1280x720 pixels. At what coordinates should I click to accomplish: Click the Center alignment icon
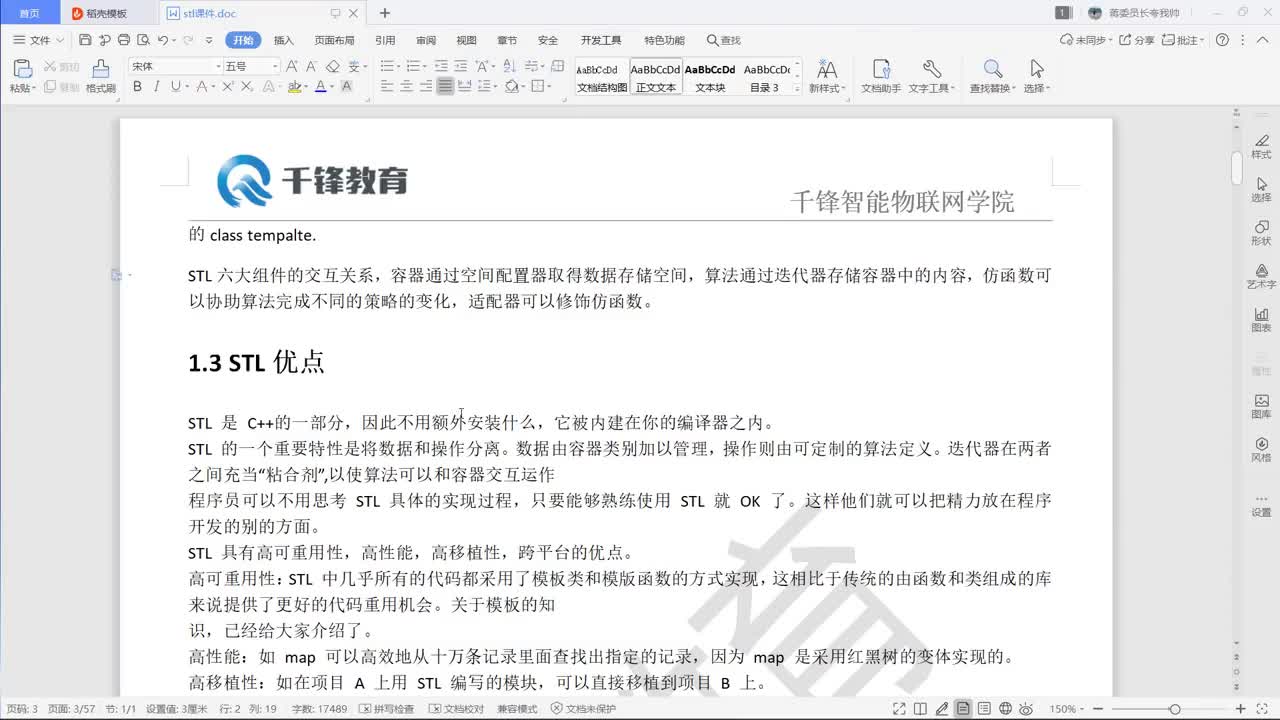(407, 87)
